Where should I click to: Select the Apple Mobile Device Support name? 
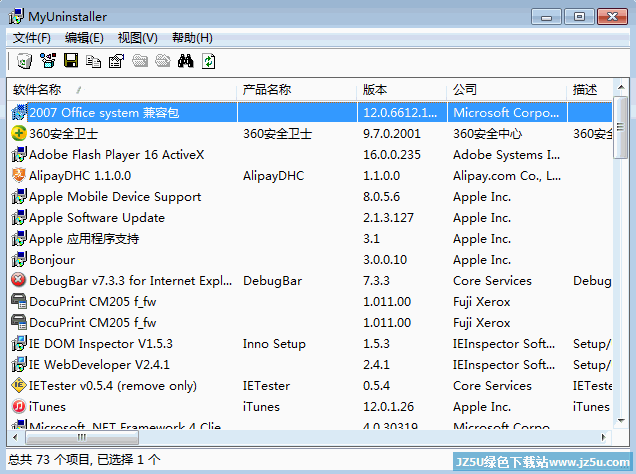(x=115, y=197)
